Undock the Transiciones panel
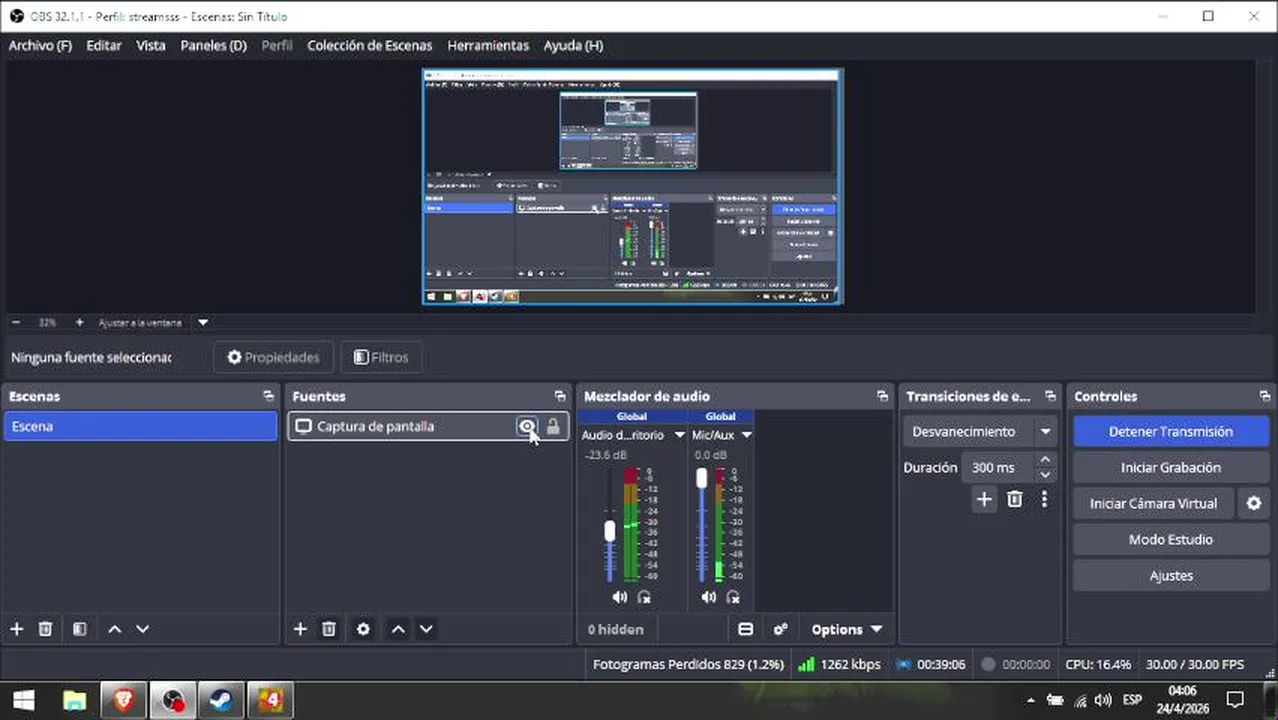This screenshot has height=720, width=1278. pos(1050,396)
